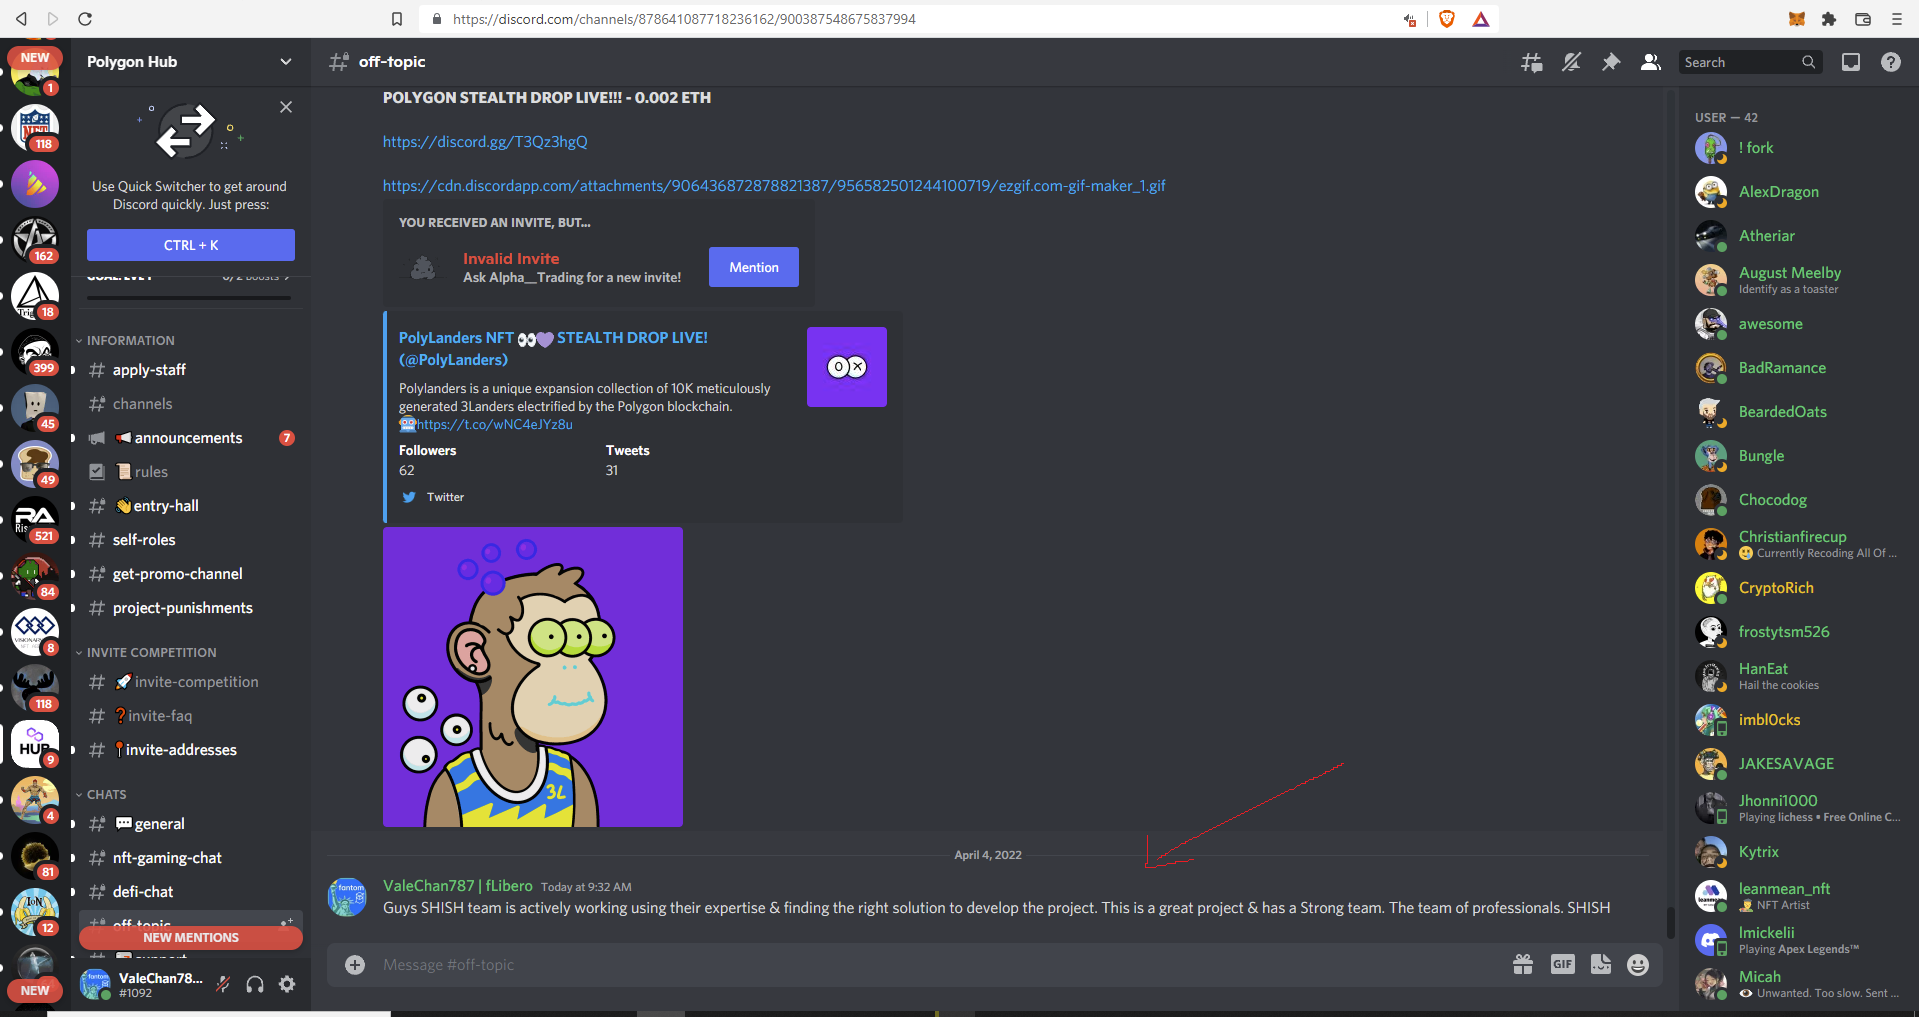Toggle the member list visibility
This screenshot has height=1017, width=1919.
coord(1650,62)
